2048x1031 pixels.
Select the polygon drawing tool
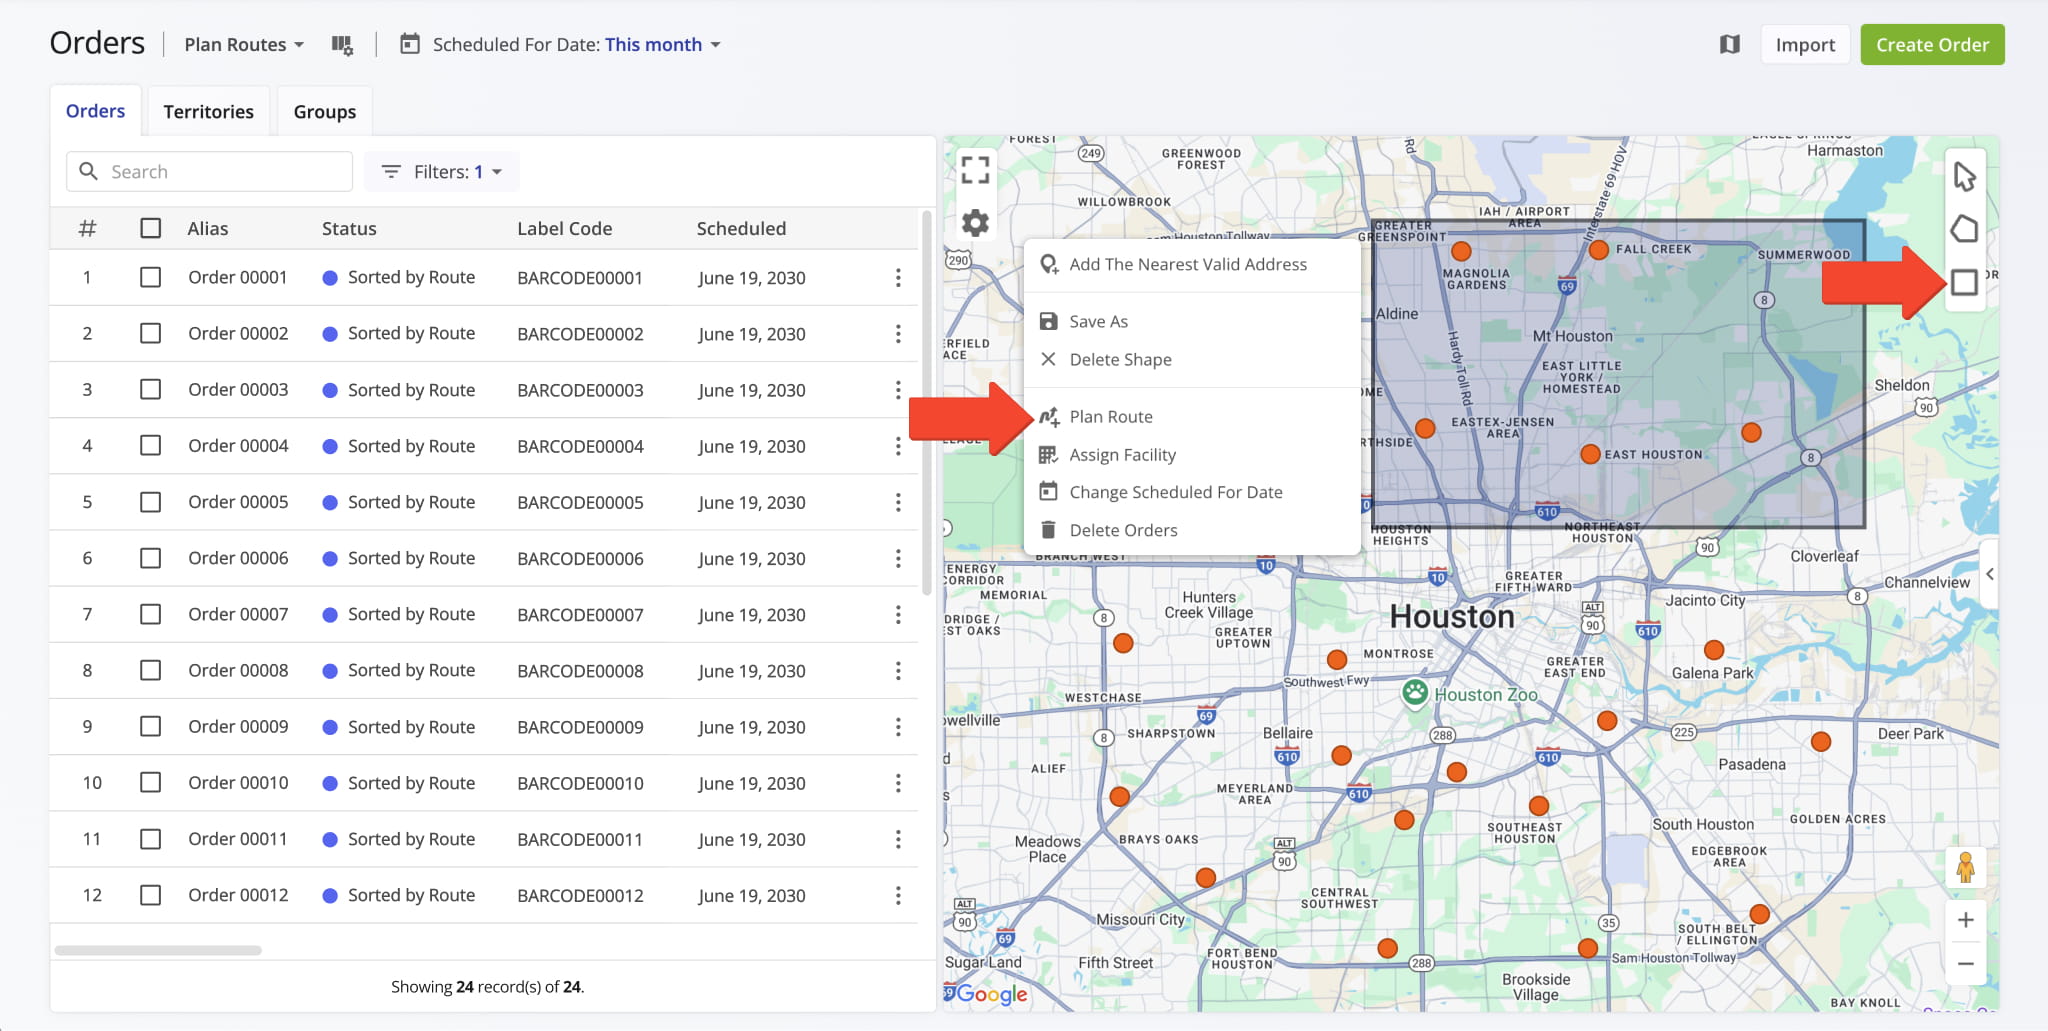[1964, 229]
